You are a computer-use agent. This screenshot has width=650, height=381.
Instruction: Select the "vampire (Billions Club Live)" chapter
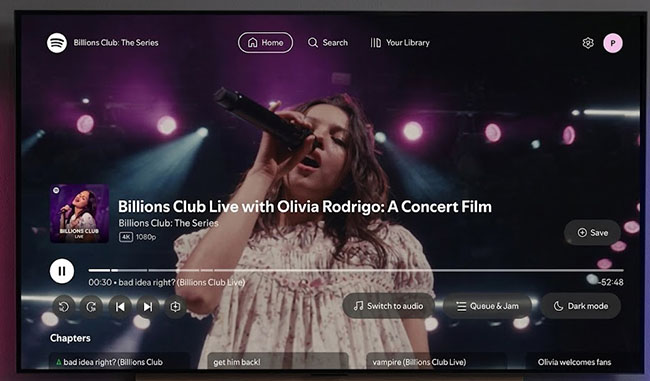click(x=437, y=361)
